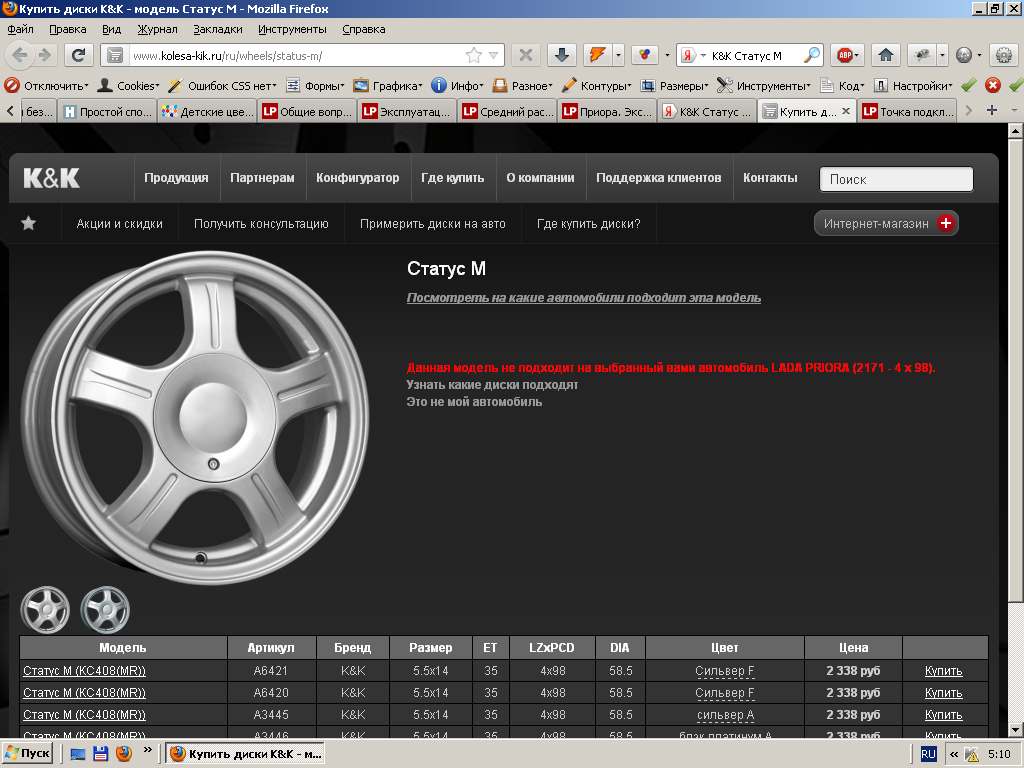The width and height of the screenshot is (1024, 768).
Task: Open the Справка menu
Action: click(x=364, y=29)
